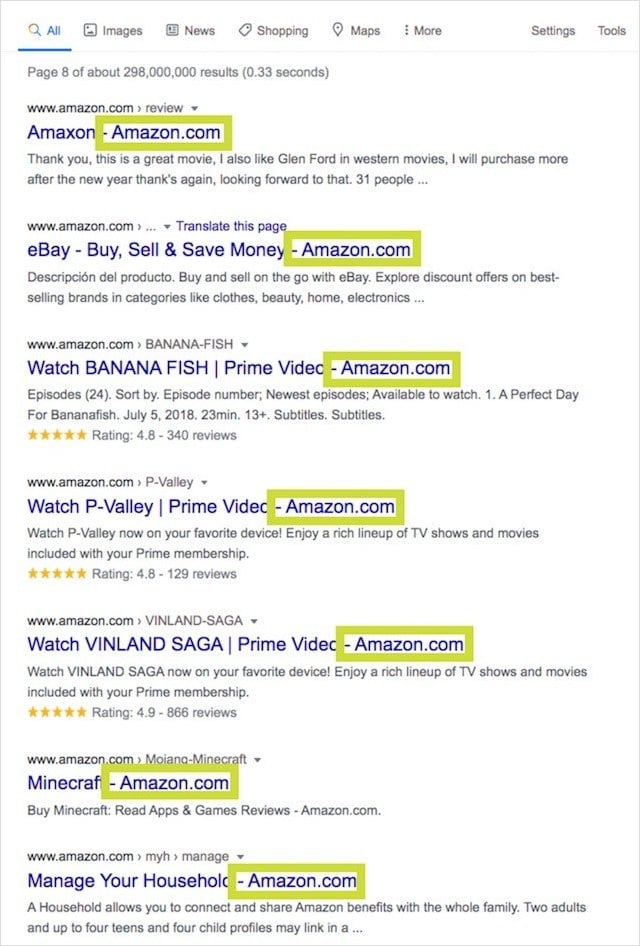This screenshot has height=946, width=640.
Task: Open the Watch P-Valley Prime Video result
Action: (x=146, y=506)
